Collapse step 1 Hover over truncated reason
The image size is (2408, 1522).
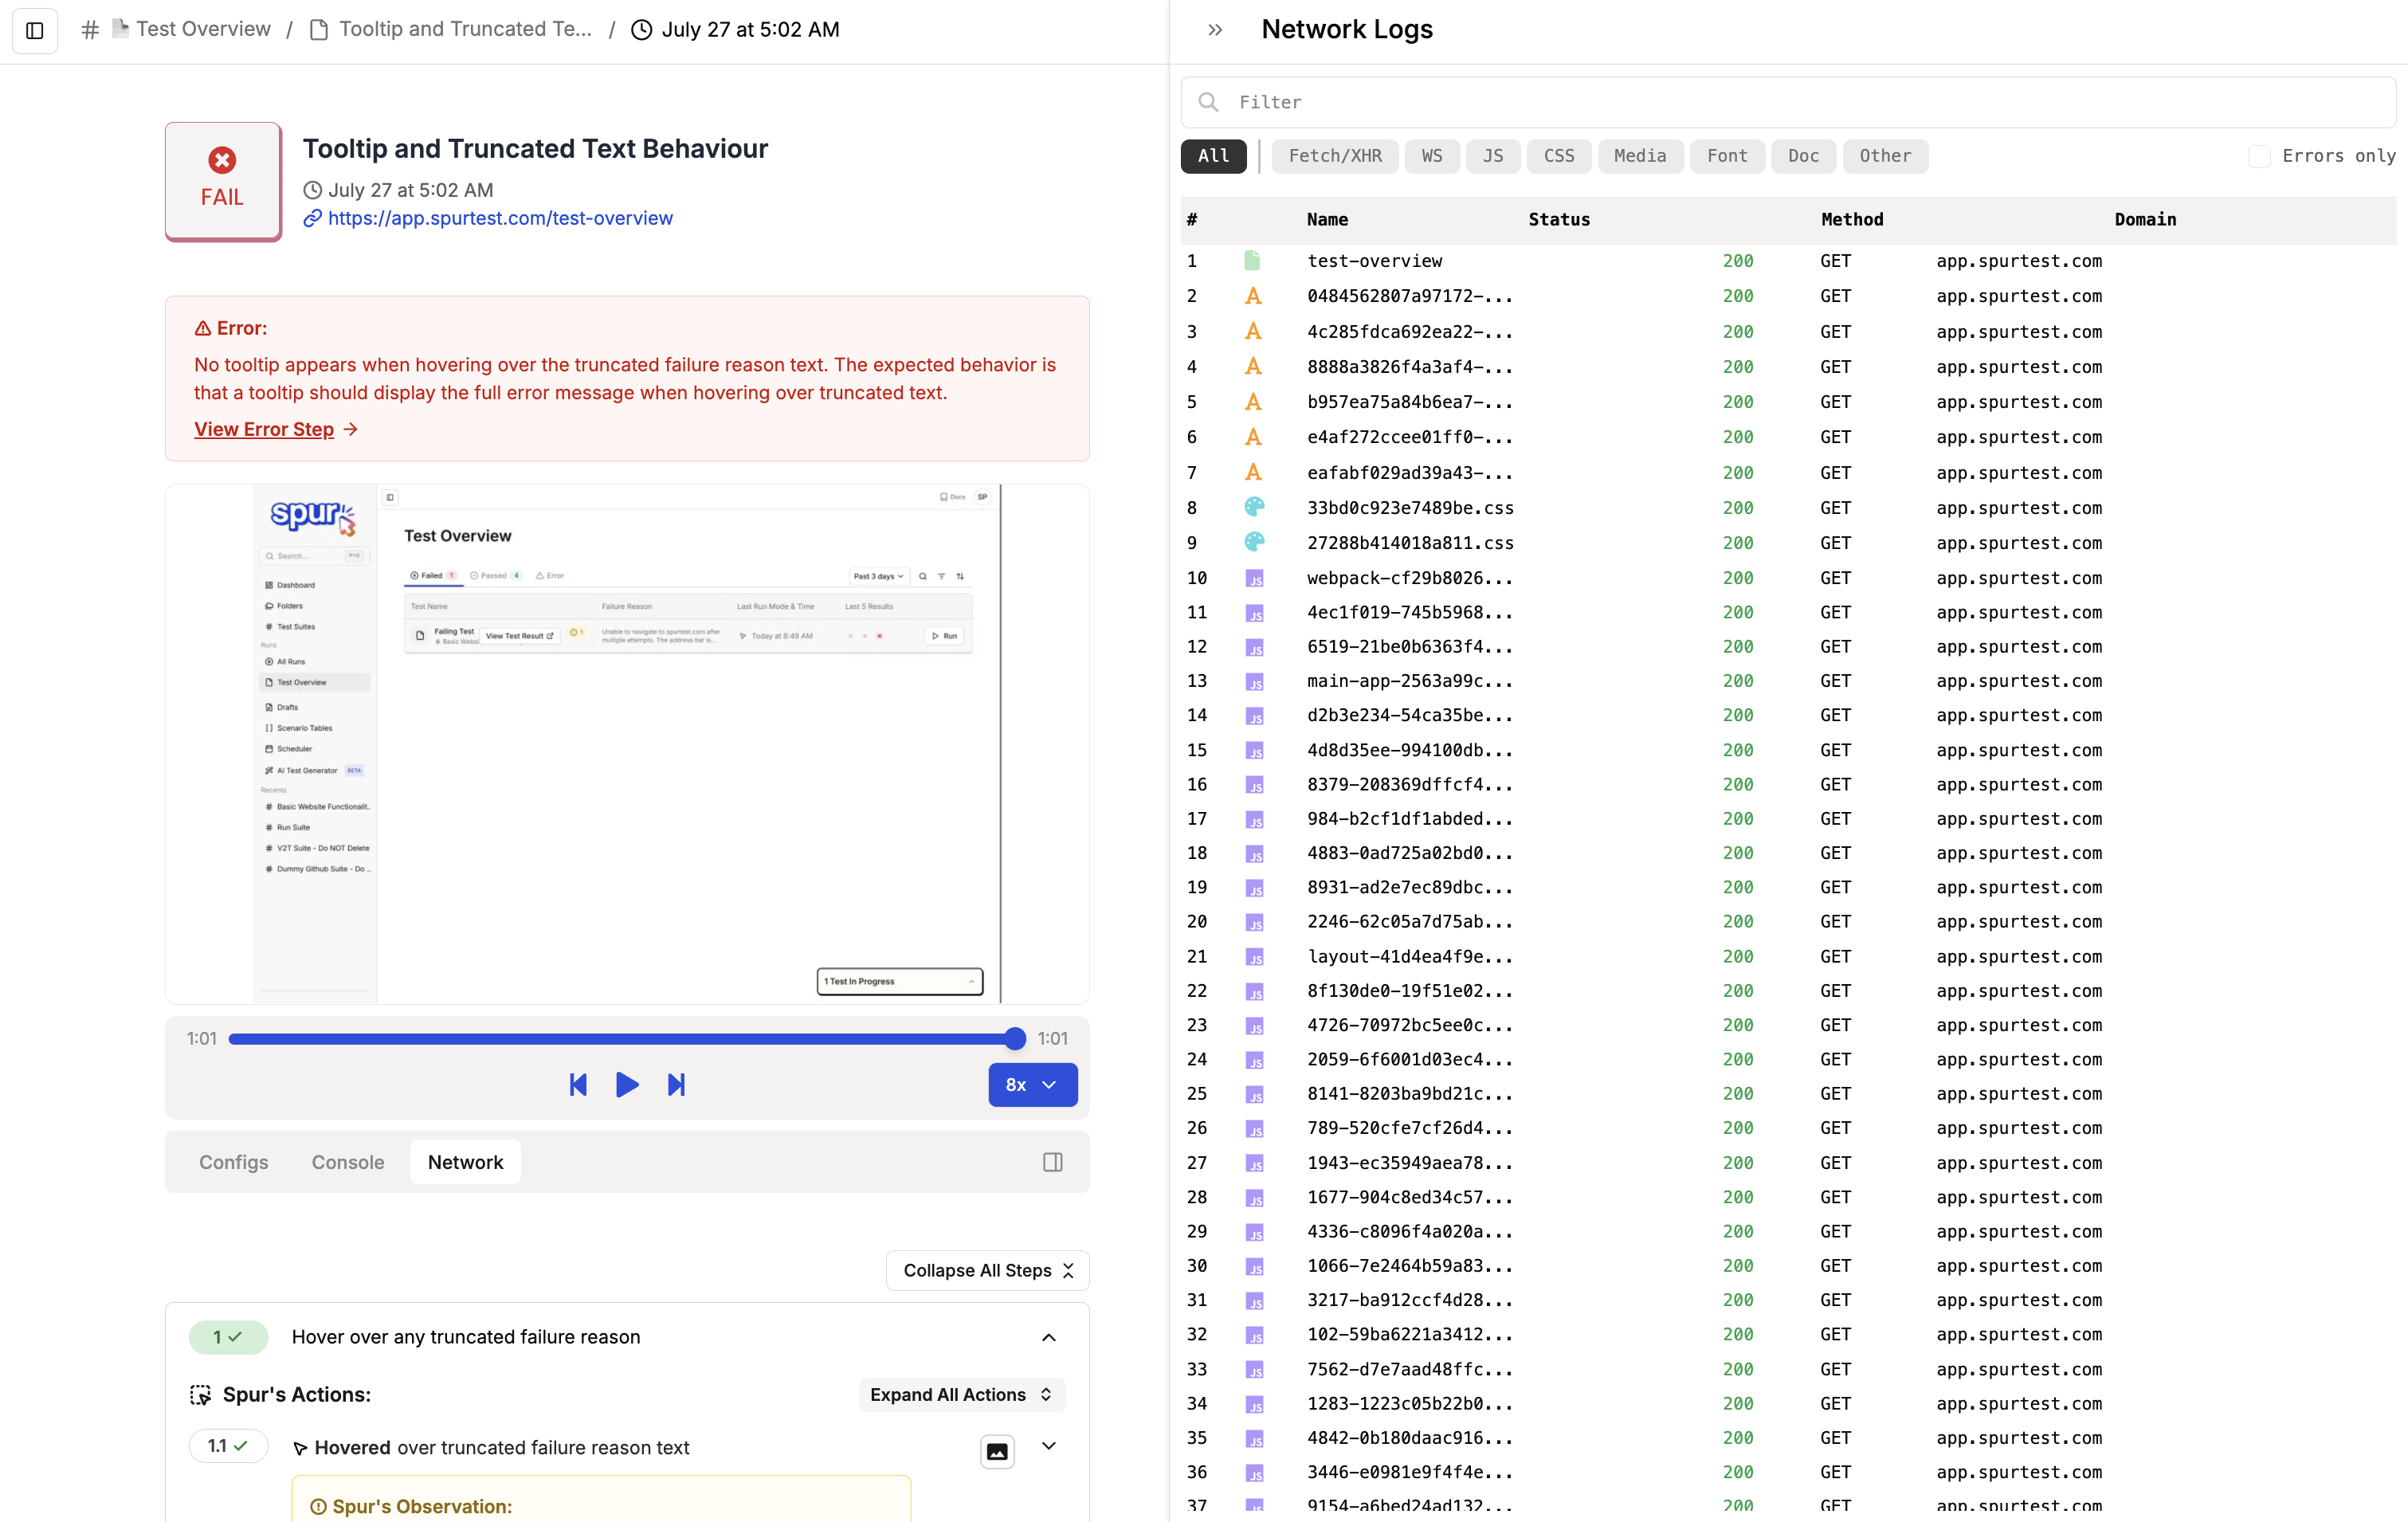pyautogui.click(x=1048, y=1337)
